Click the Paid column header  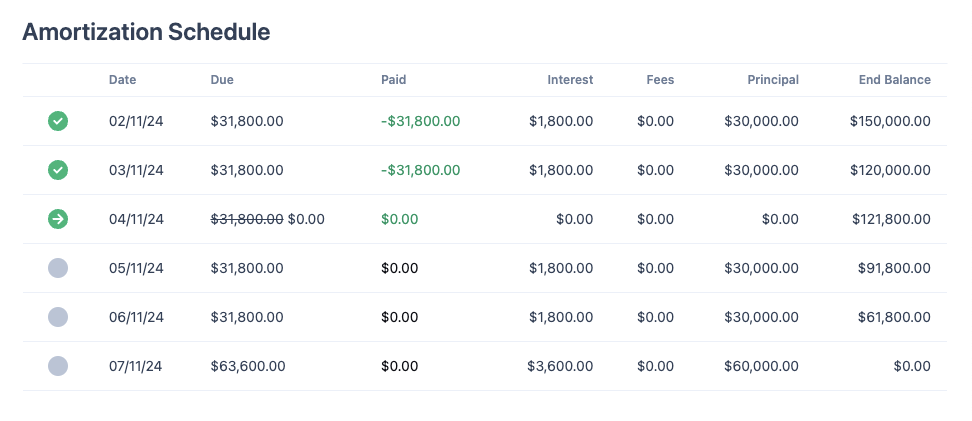tap(394, 79)
